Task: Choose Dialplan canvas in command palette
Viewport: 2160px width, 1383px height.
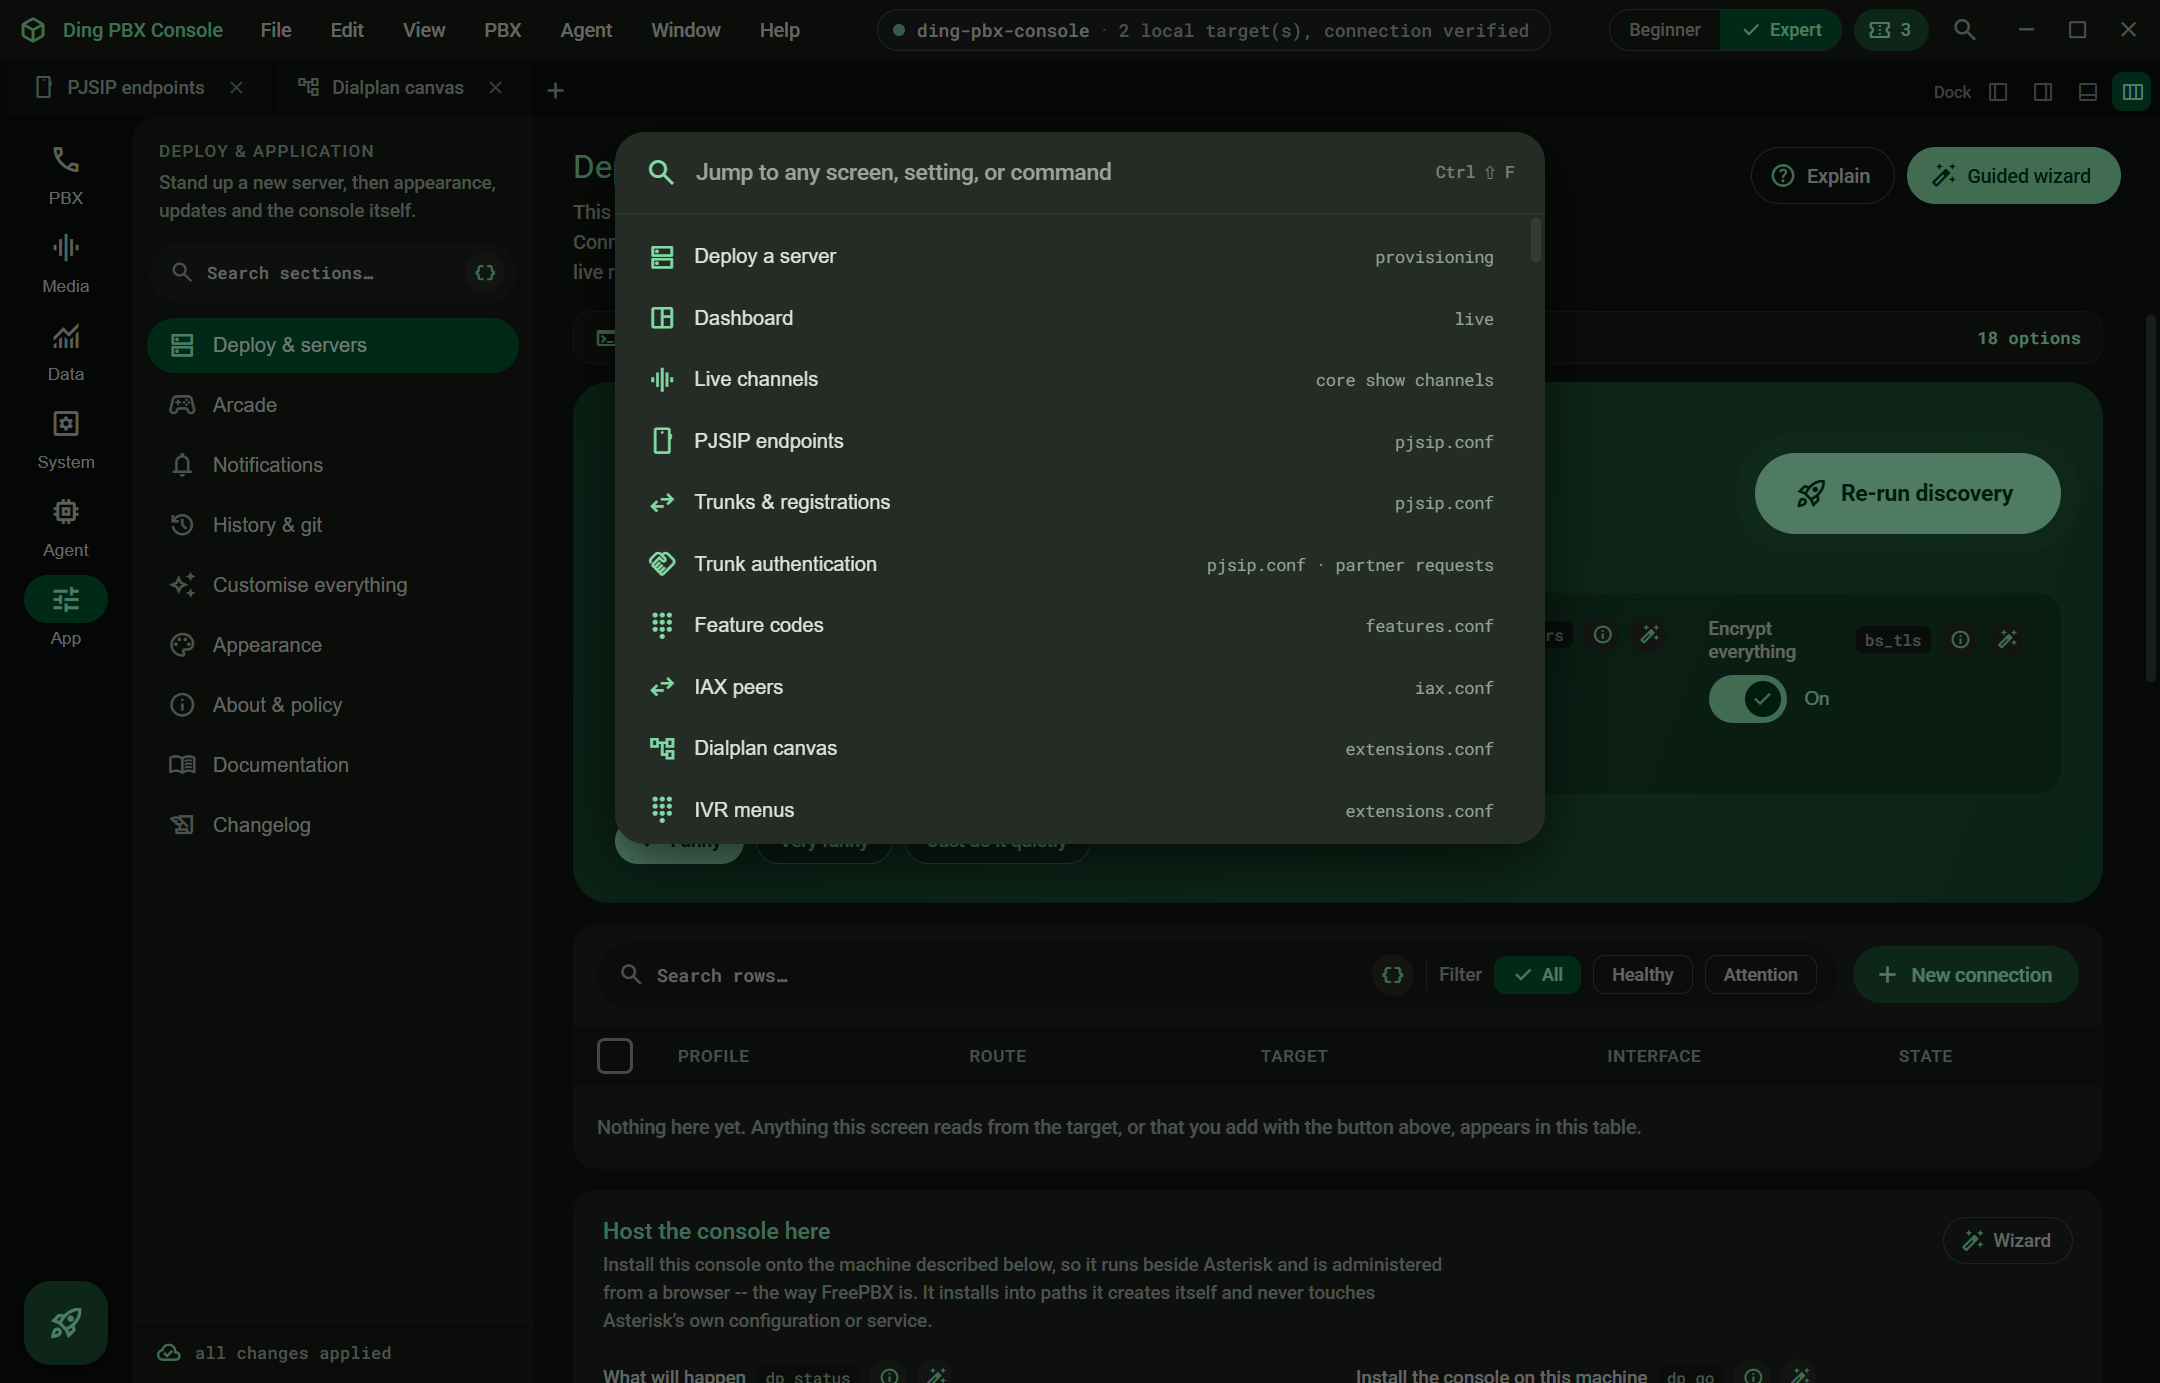Action: (1071, 749)
